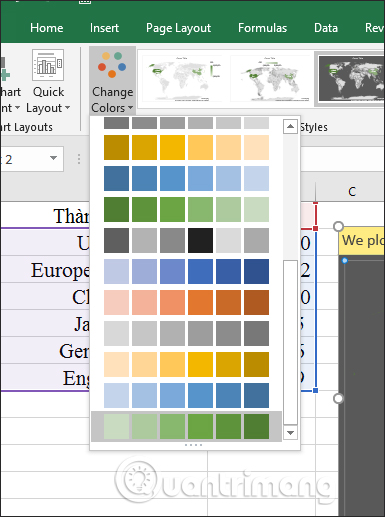Click the palette scroll down arrow

(290, 433)
